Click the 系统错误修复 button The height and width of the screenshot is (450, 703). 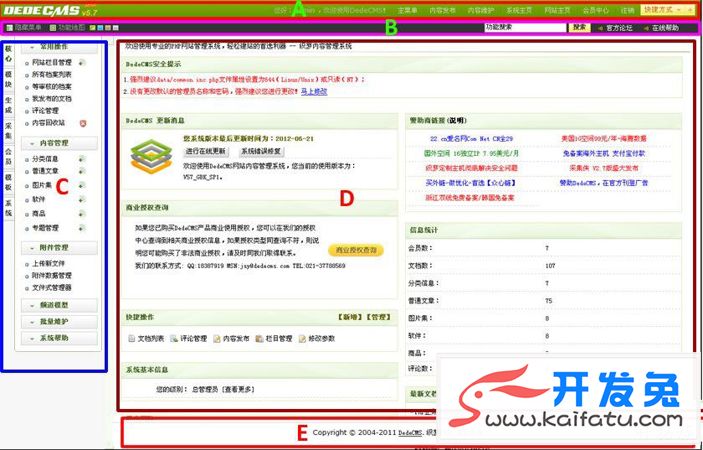point(261,151)
